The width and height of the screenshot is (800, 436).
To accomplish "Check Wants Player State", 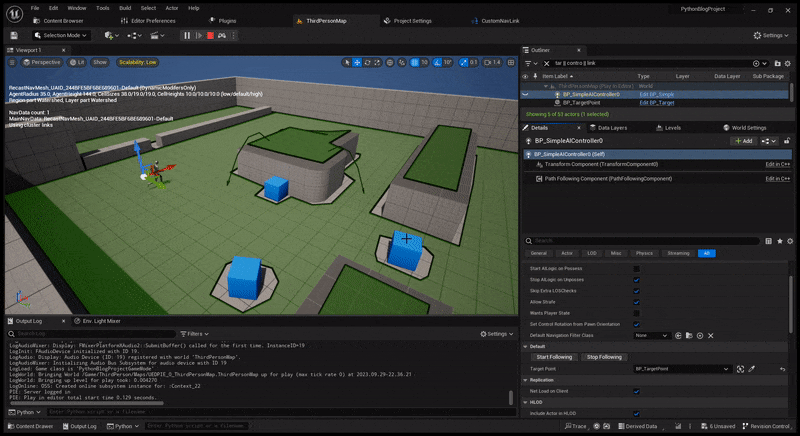I will [636, 313].
